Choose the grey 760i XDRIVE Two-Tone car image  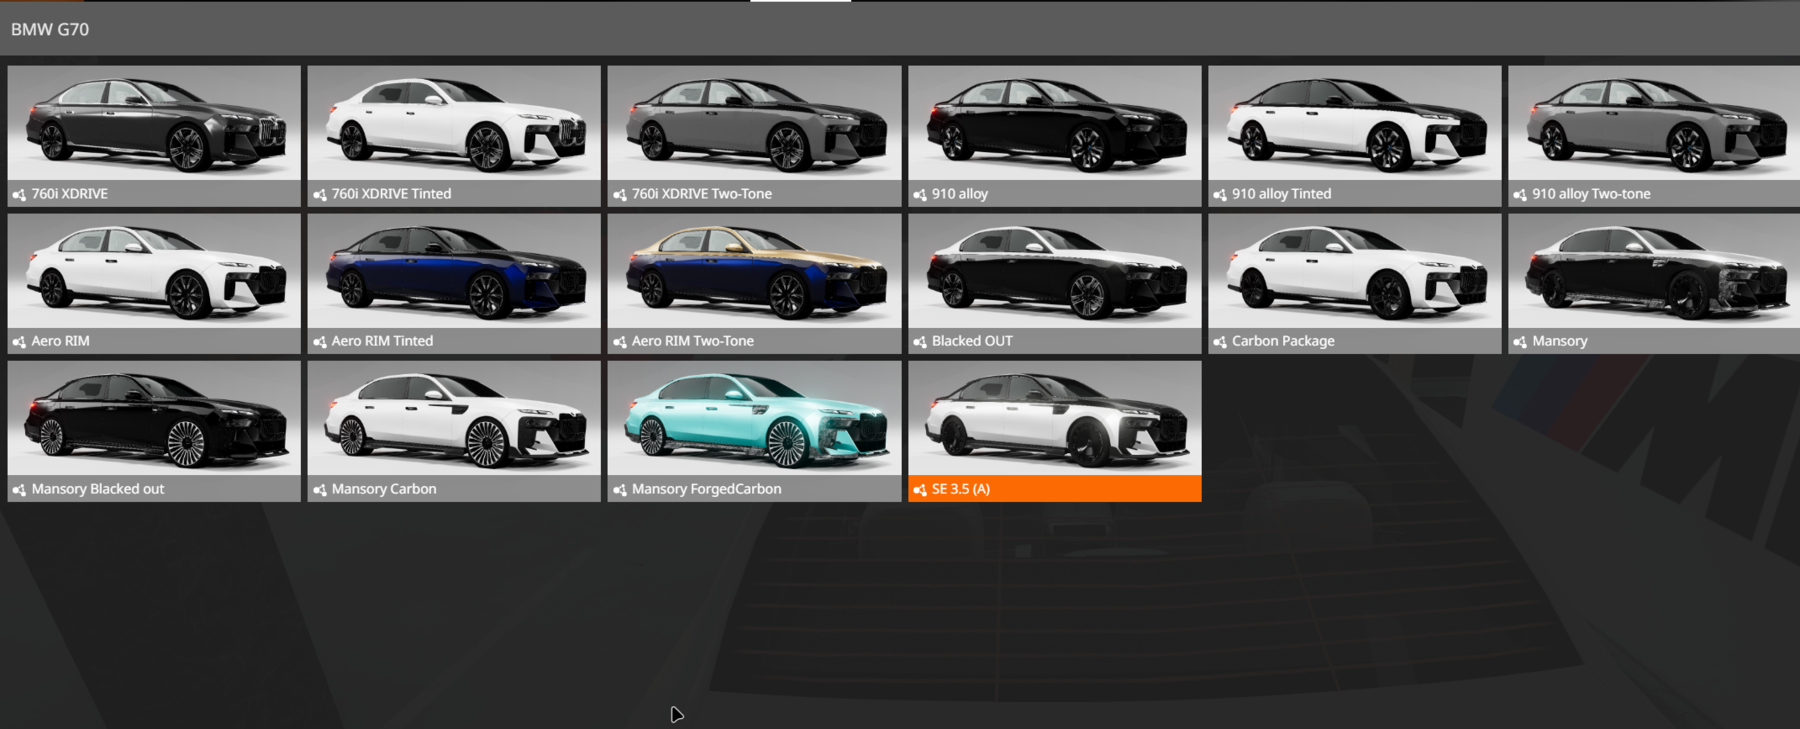[x=754, y=124]
